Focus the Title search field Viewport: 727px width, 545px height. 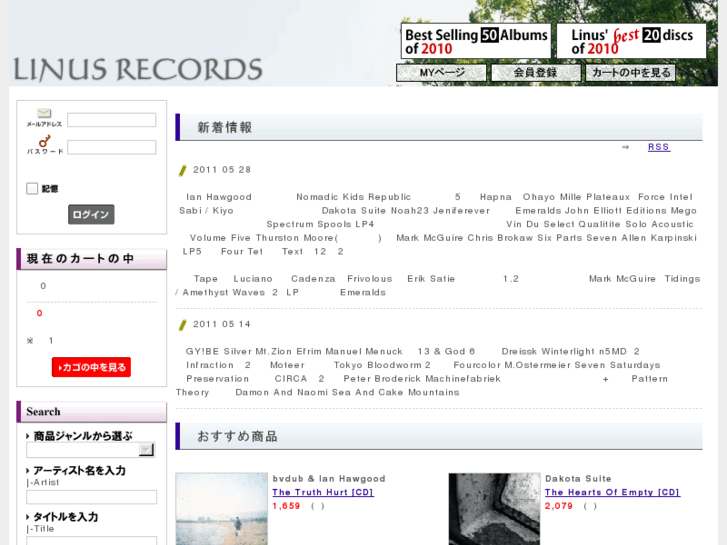coord(91,541)
